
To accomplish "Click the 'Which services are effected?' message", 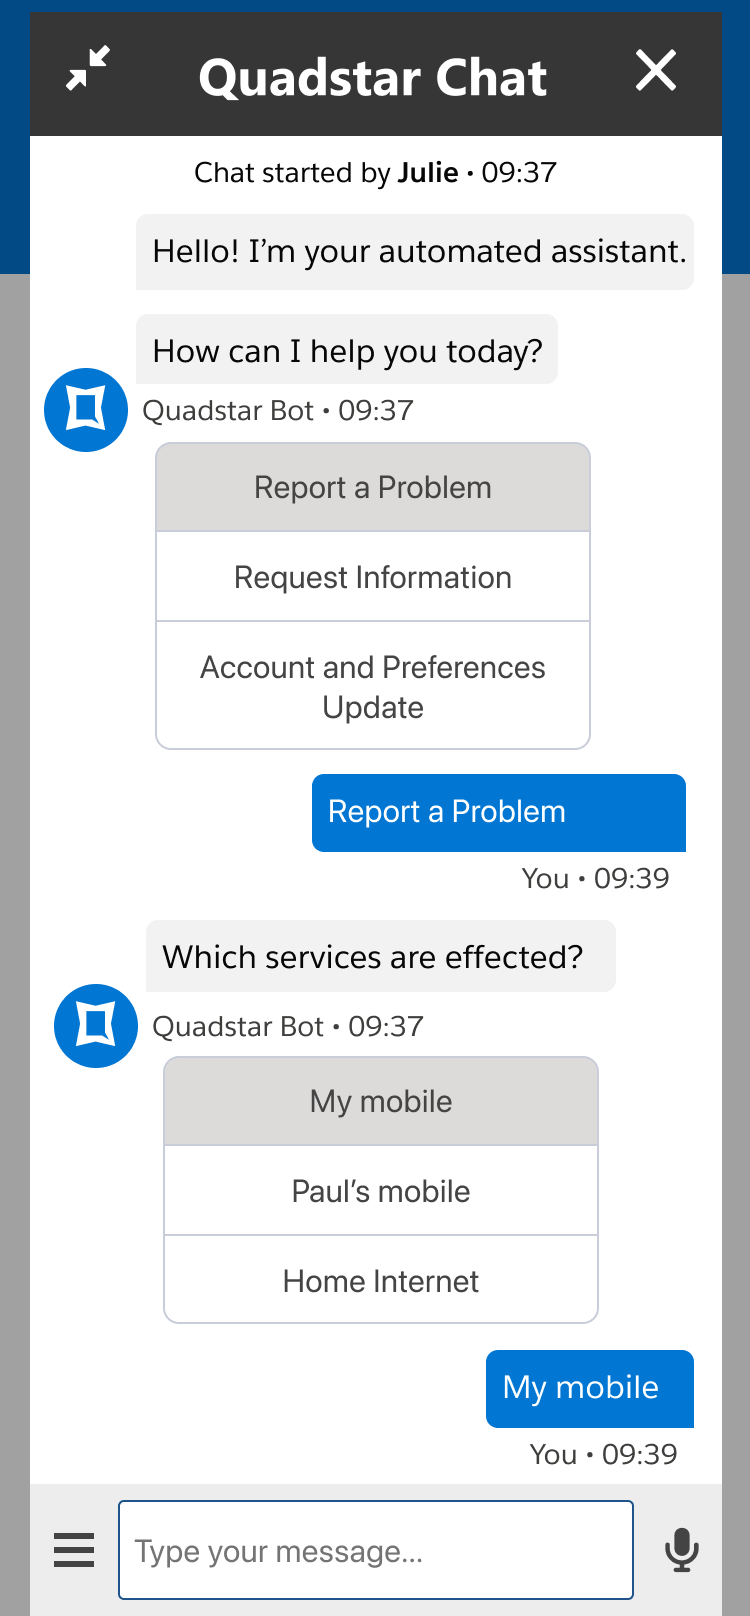I will [x=380, y=957].
